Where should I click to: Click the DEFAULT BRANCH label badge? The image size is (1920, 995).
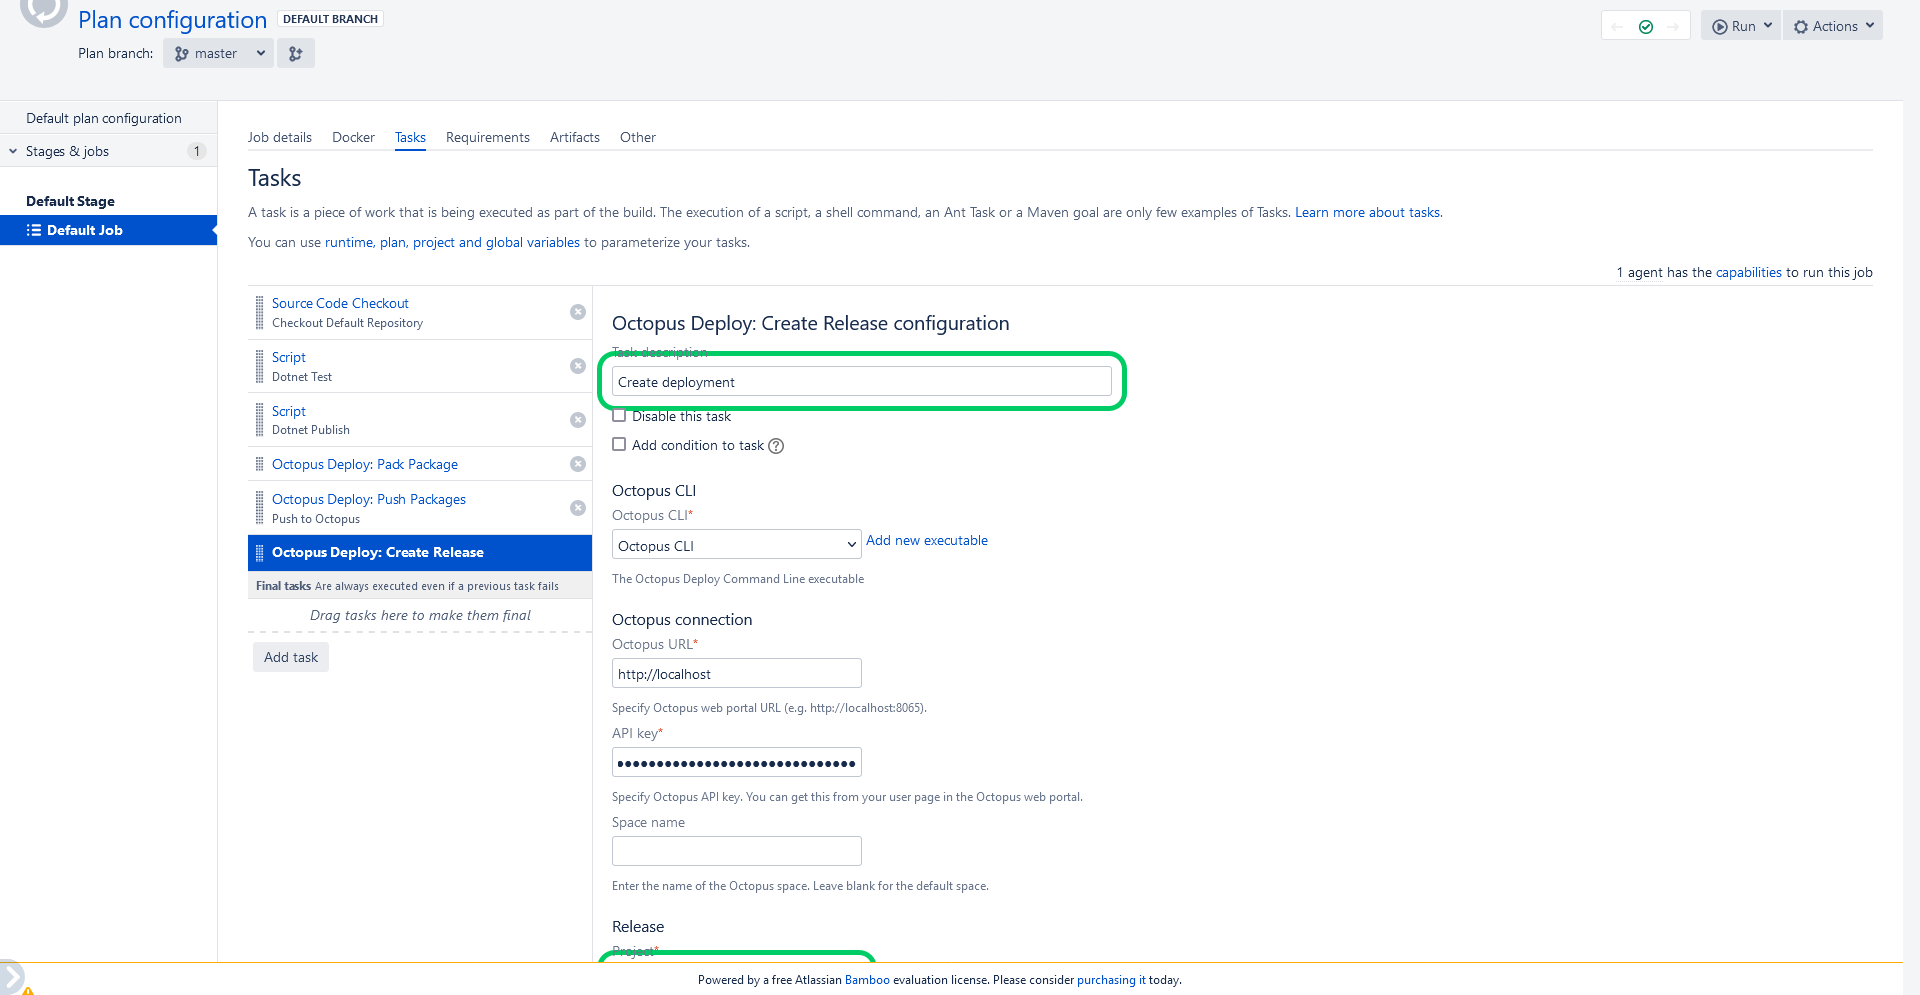click(x=330, y=19)
